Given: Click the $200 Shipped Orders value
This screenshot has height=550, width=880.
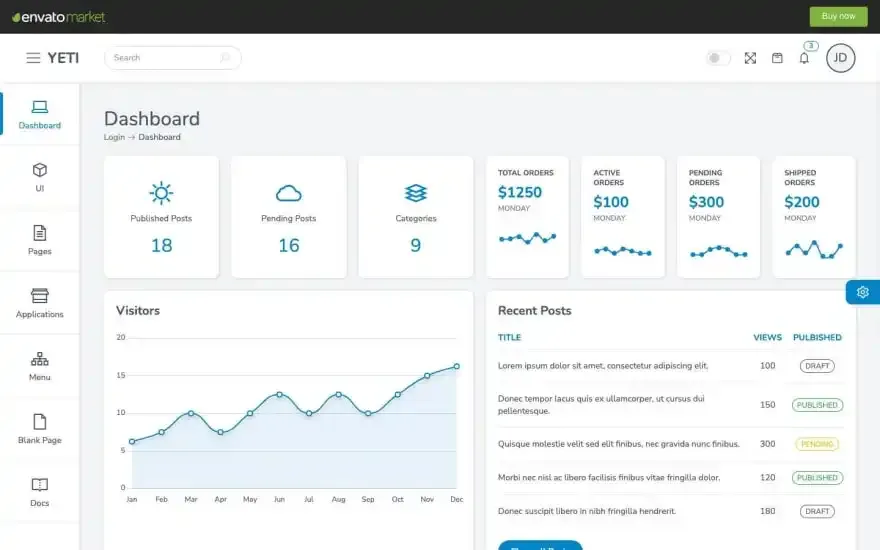Looking at the screenshot, I should click(802, 202).
